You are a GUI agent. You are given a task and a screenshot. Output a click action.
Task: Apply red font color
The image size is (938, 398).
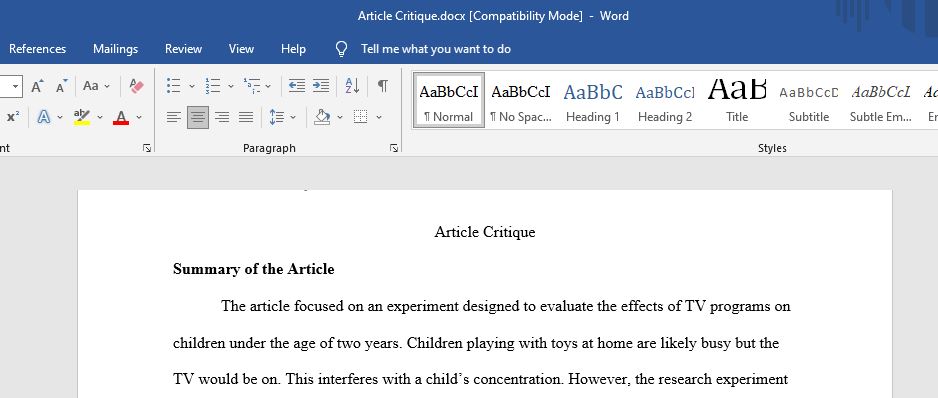pyautogui.click(x=121, y=117)
